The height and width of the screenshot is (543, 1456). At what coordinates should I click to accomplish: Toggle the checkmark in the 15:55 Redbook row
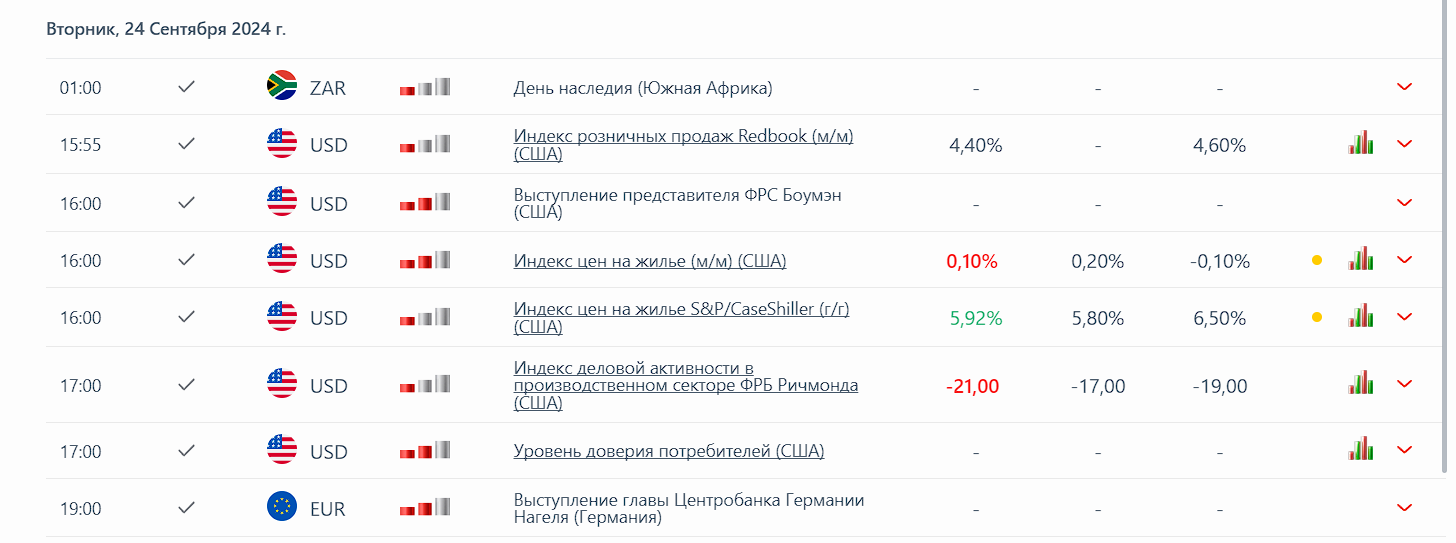pos(186,144)
